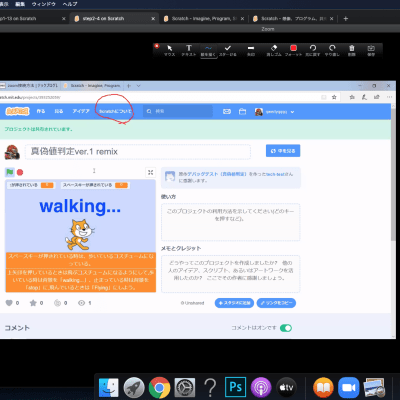Stop project with the red stop button

(x=20, y=172)
